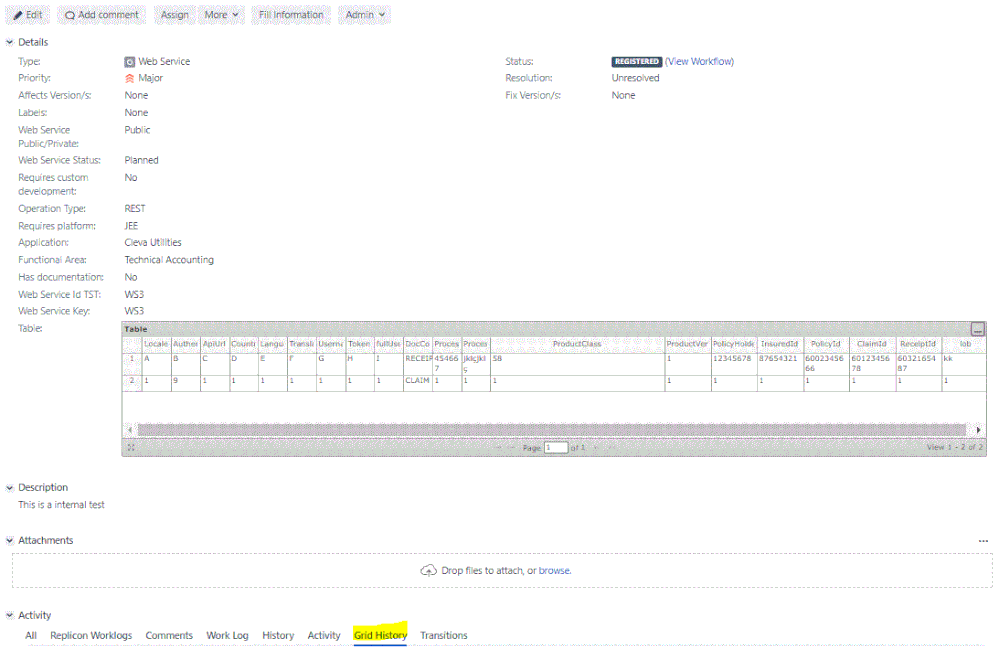Click the REGISTERED status badge
The image size is (999, 649).
click(x=636, y=62)
